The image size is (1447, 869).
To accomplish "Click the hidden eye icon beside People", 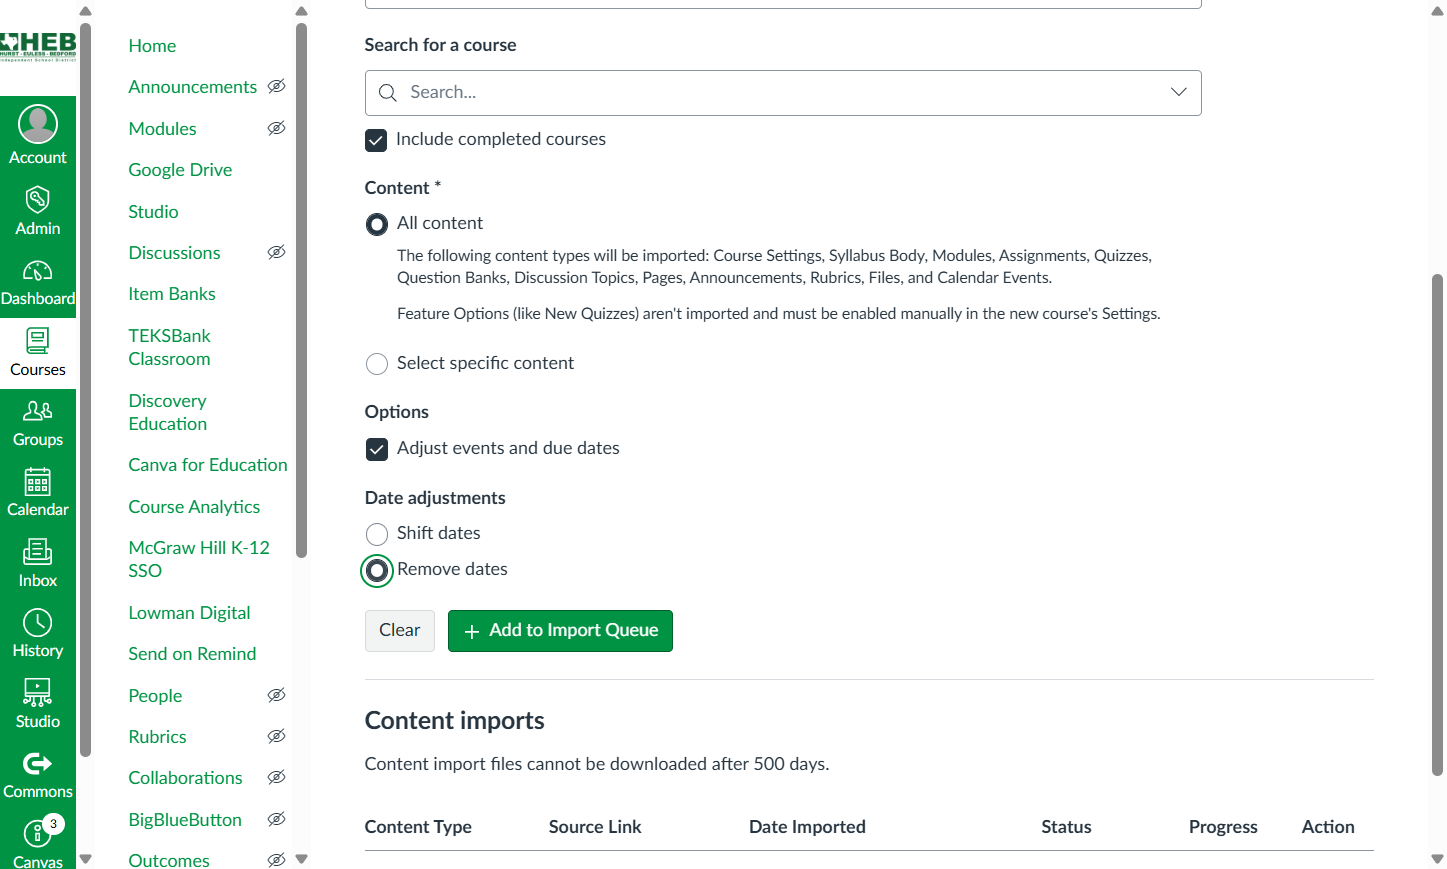I will (x=277, y=695).
